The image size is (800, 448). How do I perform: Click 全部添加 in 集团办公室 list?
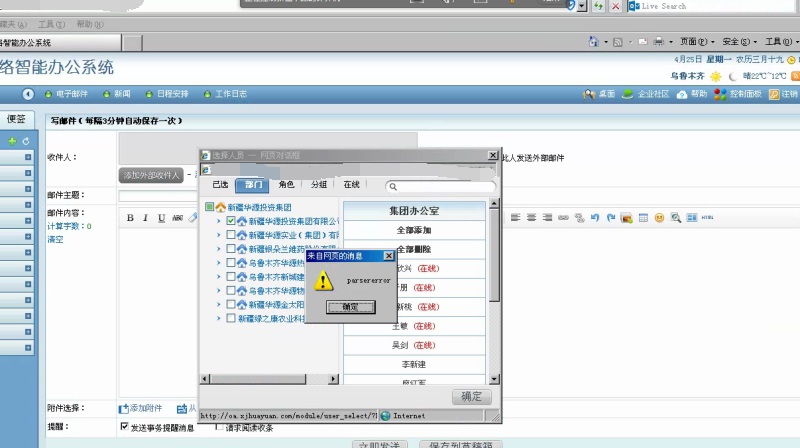tap(414, 230)
